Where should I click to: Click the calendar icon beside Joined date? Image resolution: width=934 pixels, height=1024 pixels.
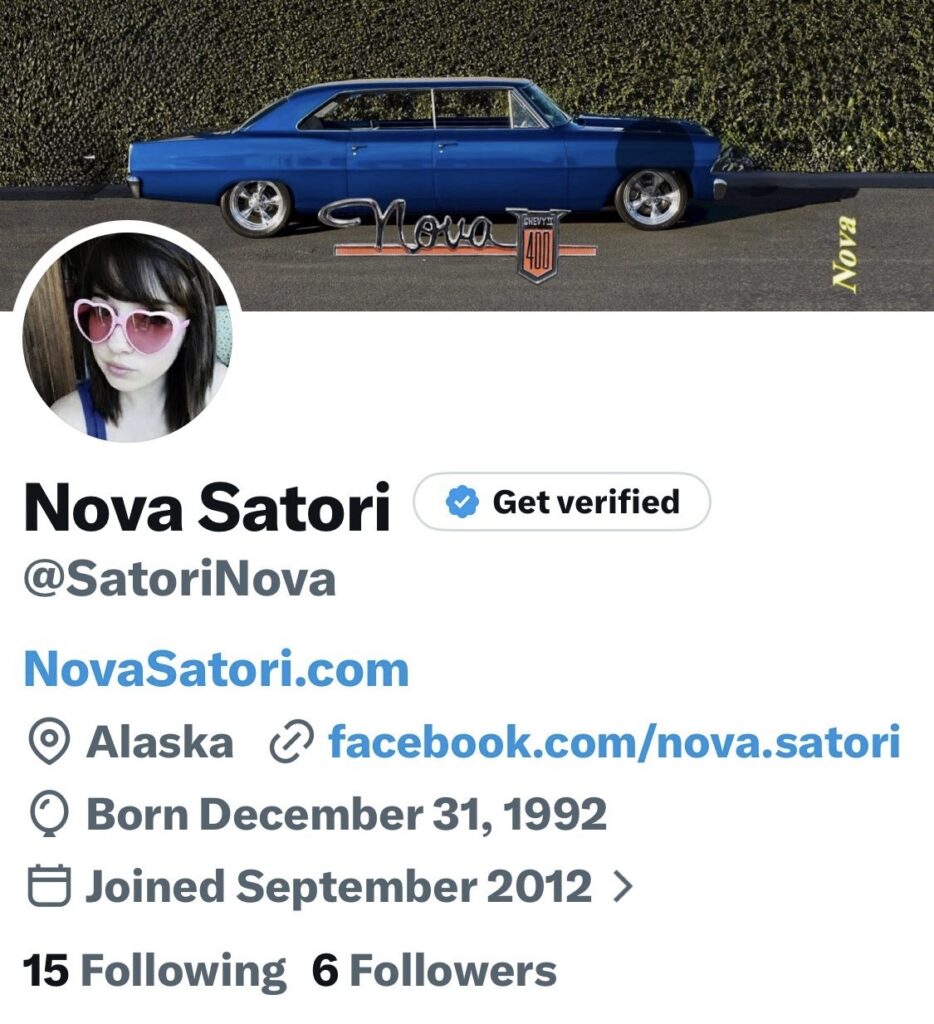[x=49, y=886]
